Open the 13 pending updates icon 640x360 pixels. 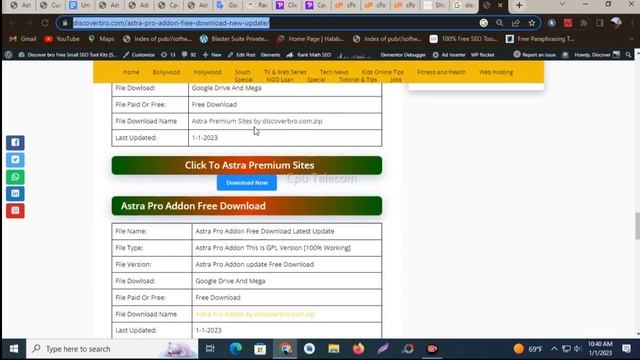pos(168,55)
